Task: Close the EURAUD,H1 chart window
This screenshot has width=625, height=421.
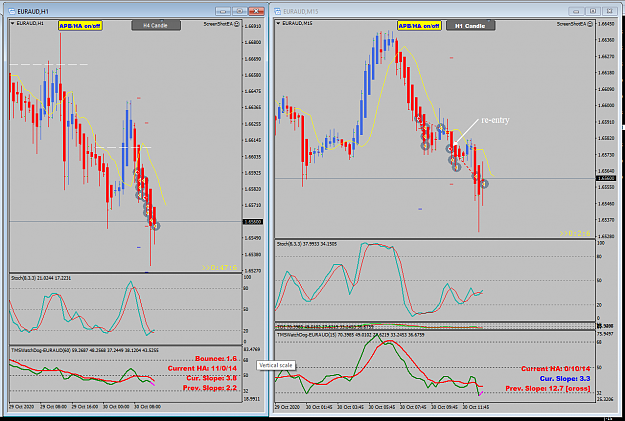Action: tap(256, 11)
